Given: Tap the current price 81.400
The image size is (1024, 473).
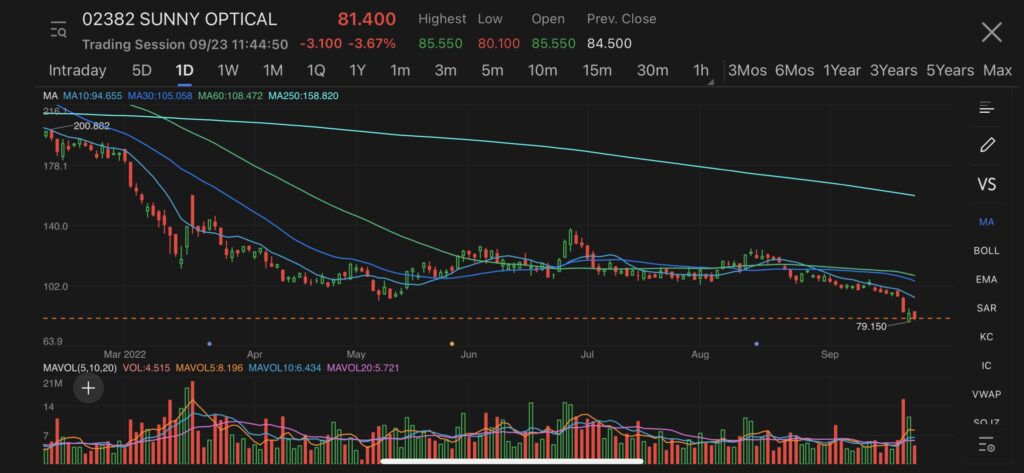Looking at the screenshot, I should (x=366, y=19).
